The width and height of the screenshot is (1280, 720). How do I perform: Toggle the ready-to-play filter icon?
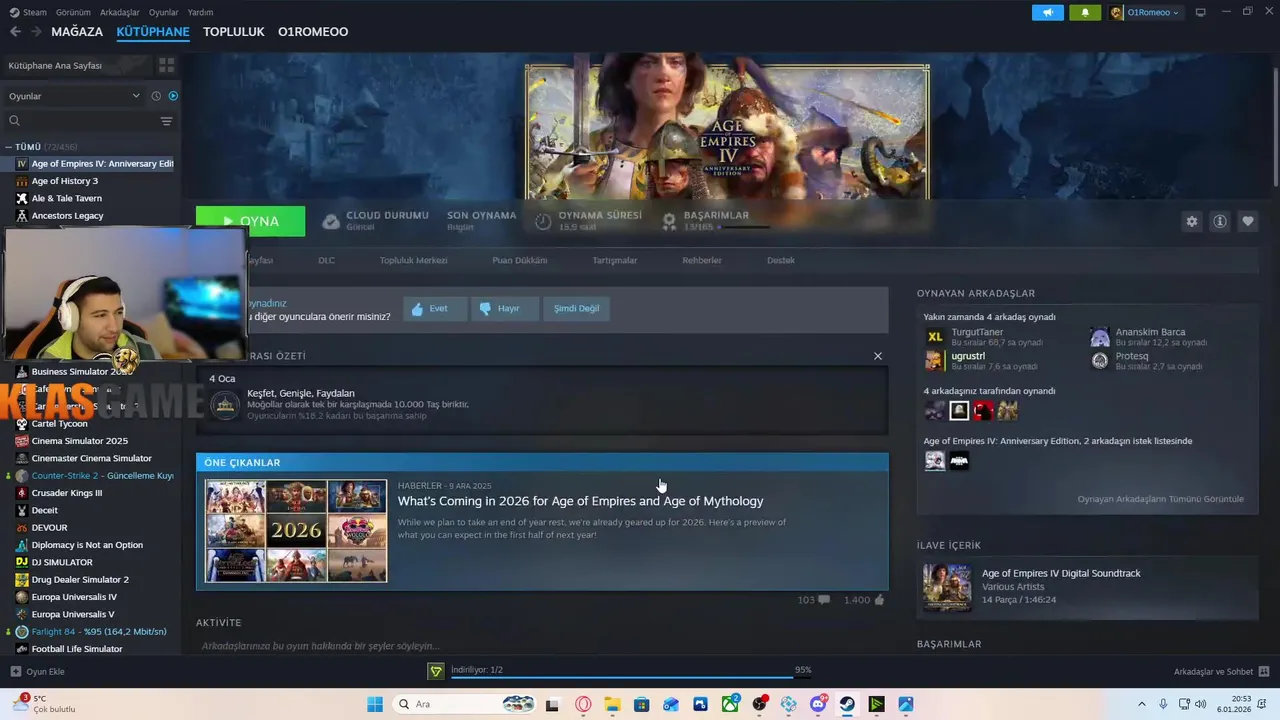(x=173, y=96)
